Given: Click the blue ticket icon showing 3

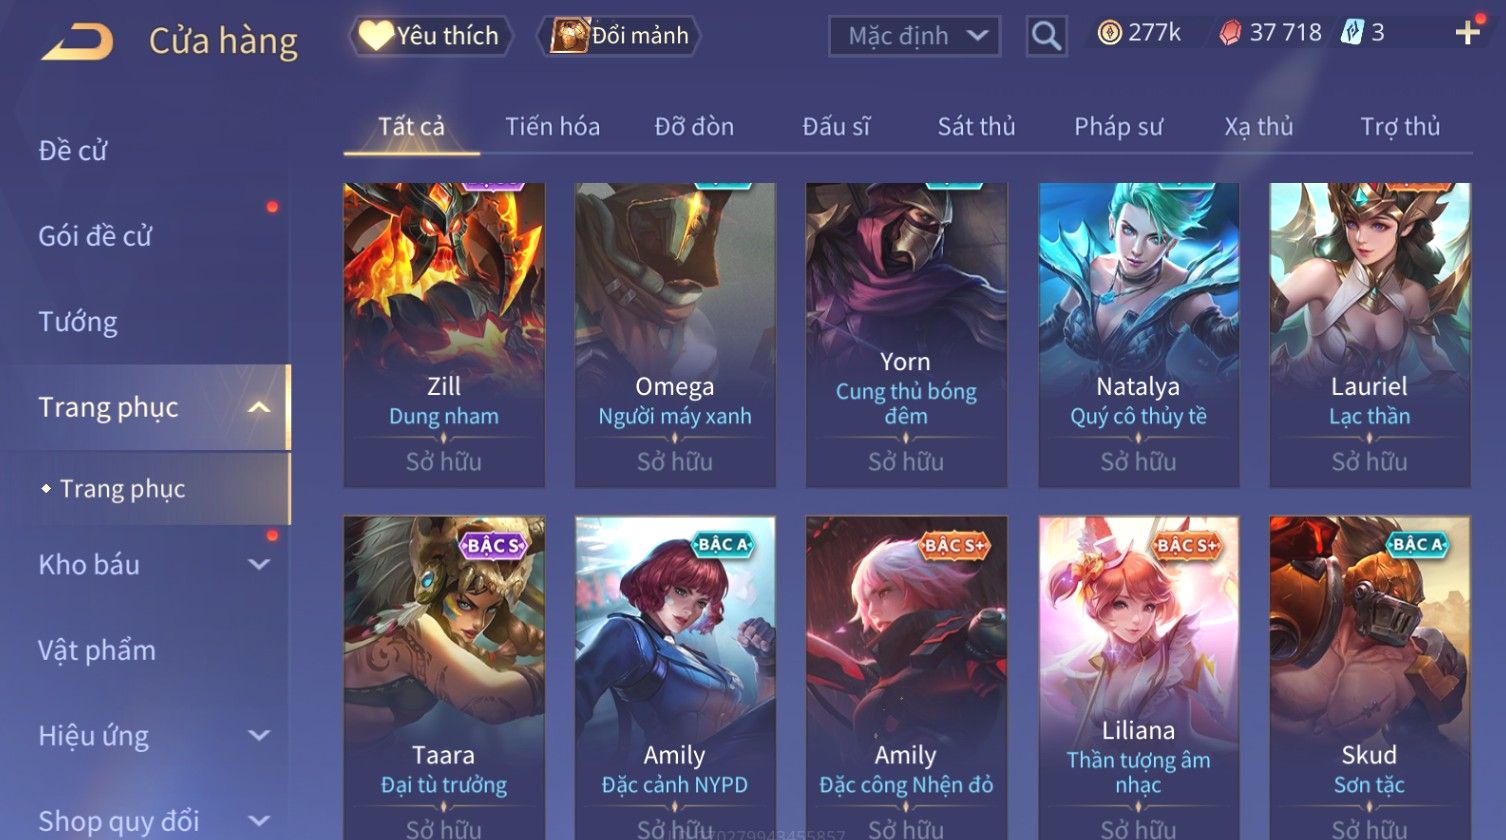Looking at the screenshot, I should [1352, 33].
